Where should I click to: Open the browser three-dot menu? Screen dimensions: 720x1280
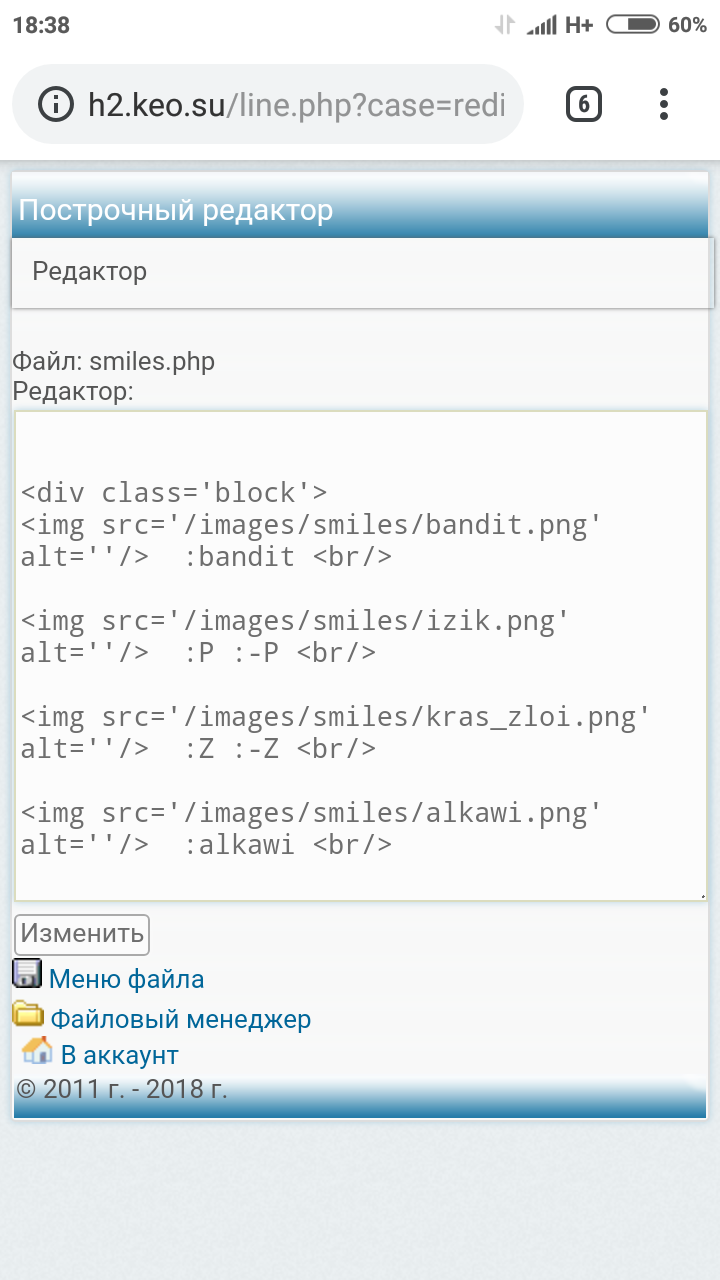pos(664,104)
